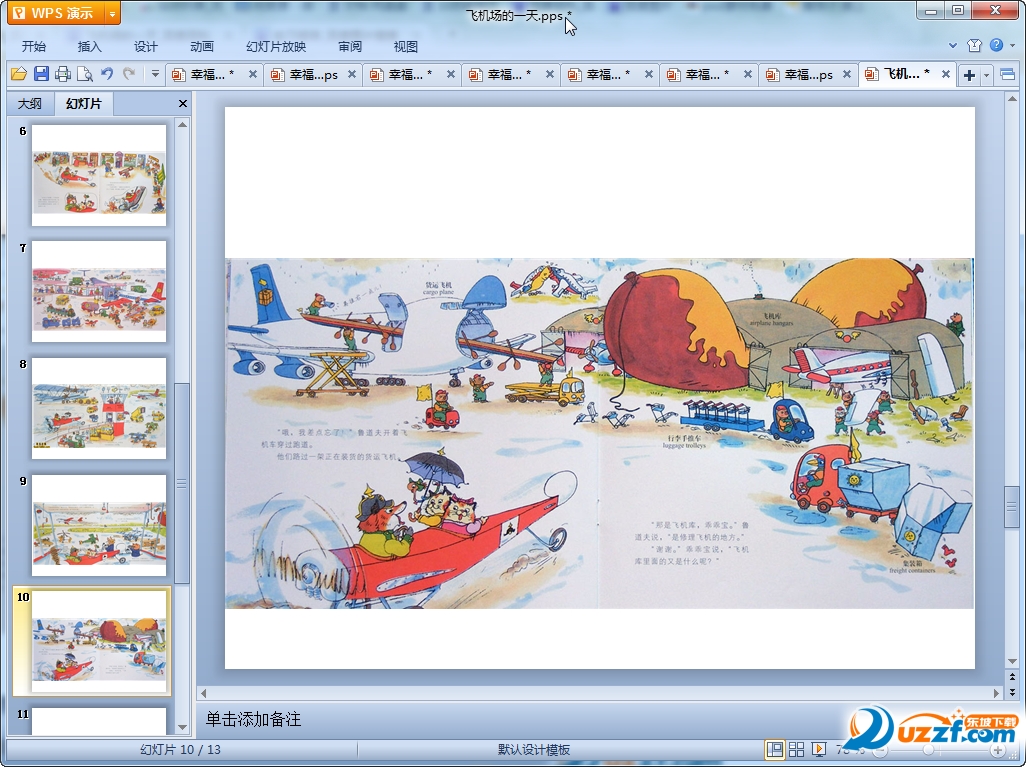
Task: Open the 幻灯片放映 menu tab
Action: pyautogui.click(x=276, y=46)
